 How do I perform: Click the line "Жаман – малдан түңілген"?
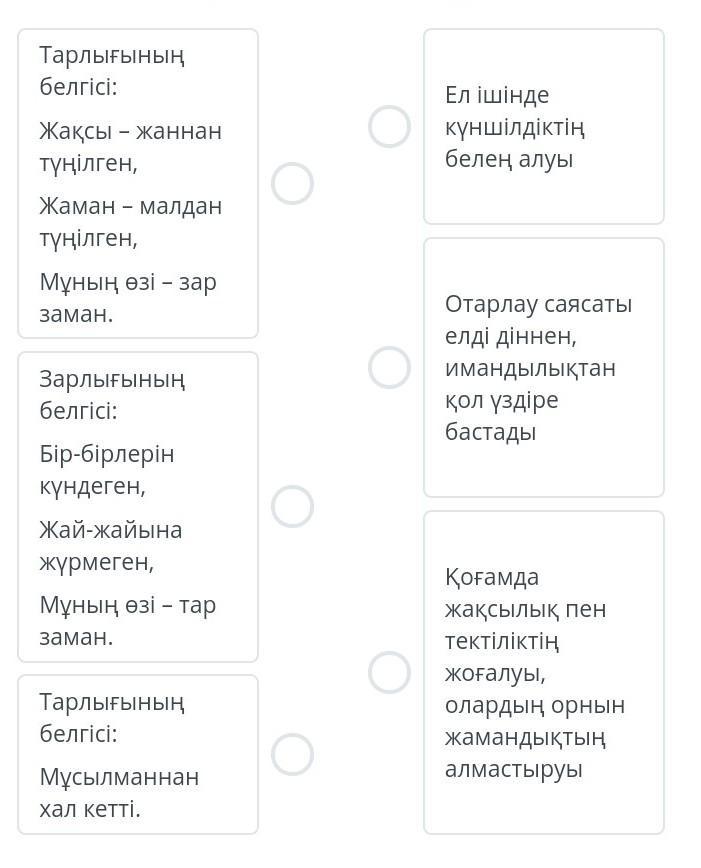tap(130, 222)
